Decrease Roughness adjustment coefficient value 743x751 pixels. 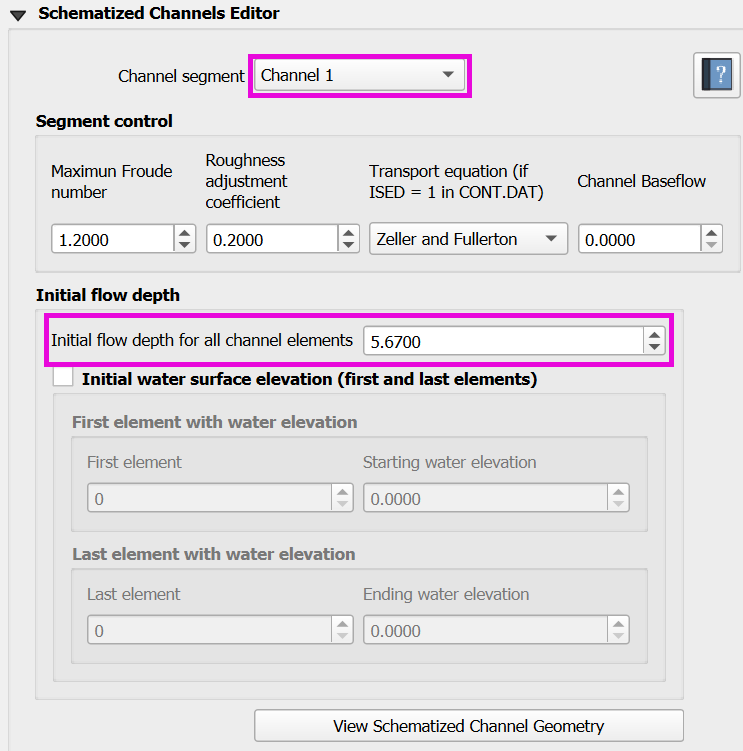tap(348, 245)
